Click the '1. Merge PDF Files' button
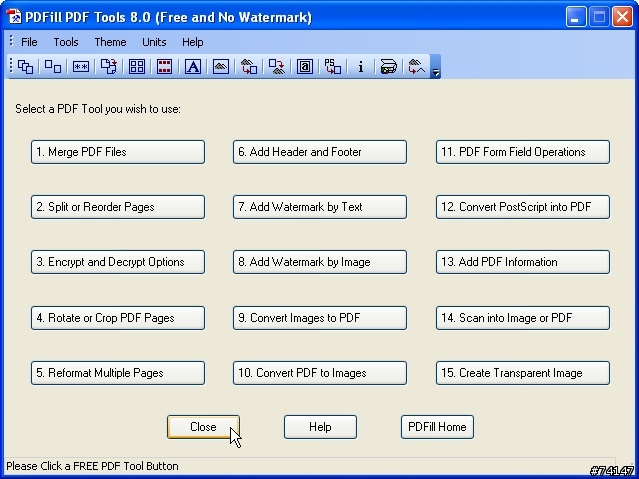The height and width of the screenshot is (479, 639). tap(118, 152)
